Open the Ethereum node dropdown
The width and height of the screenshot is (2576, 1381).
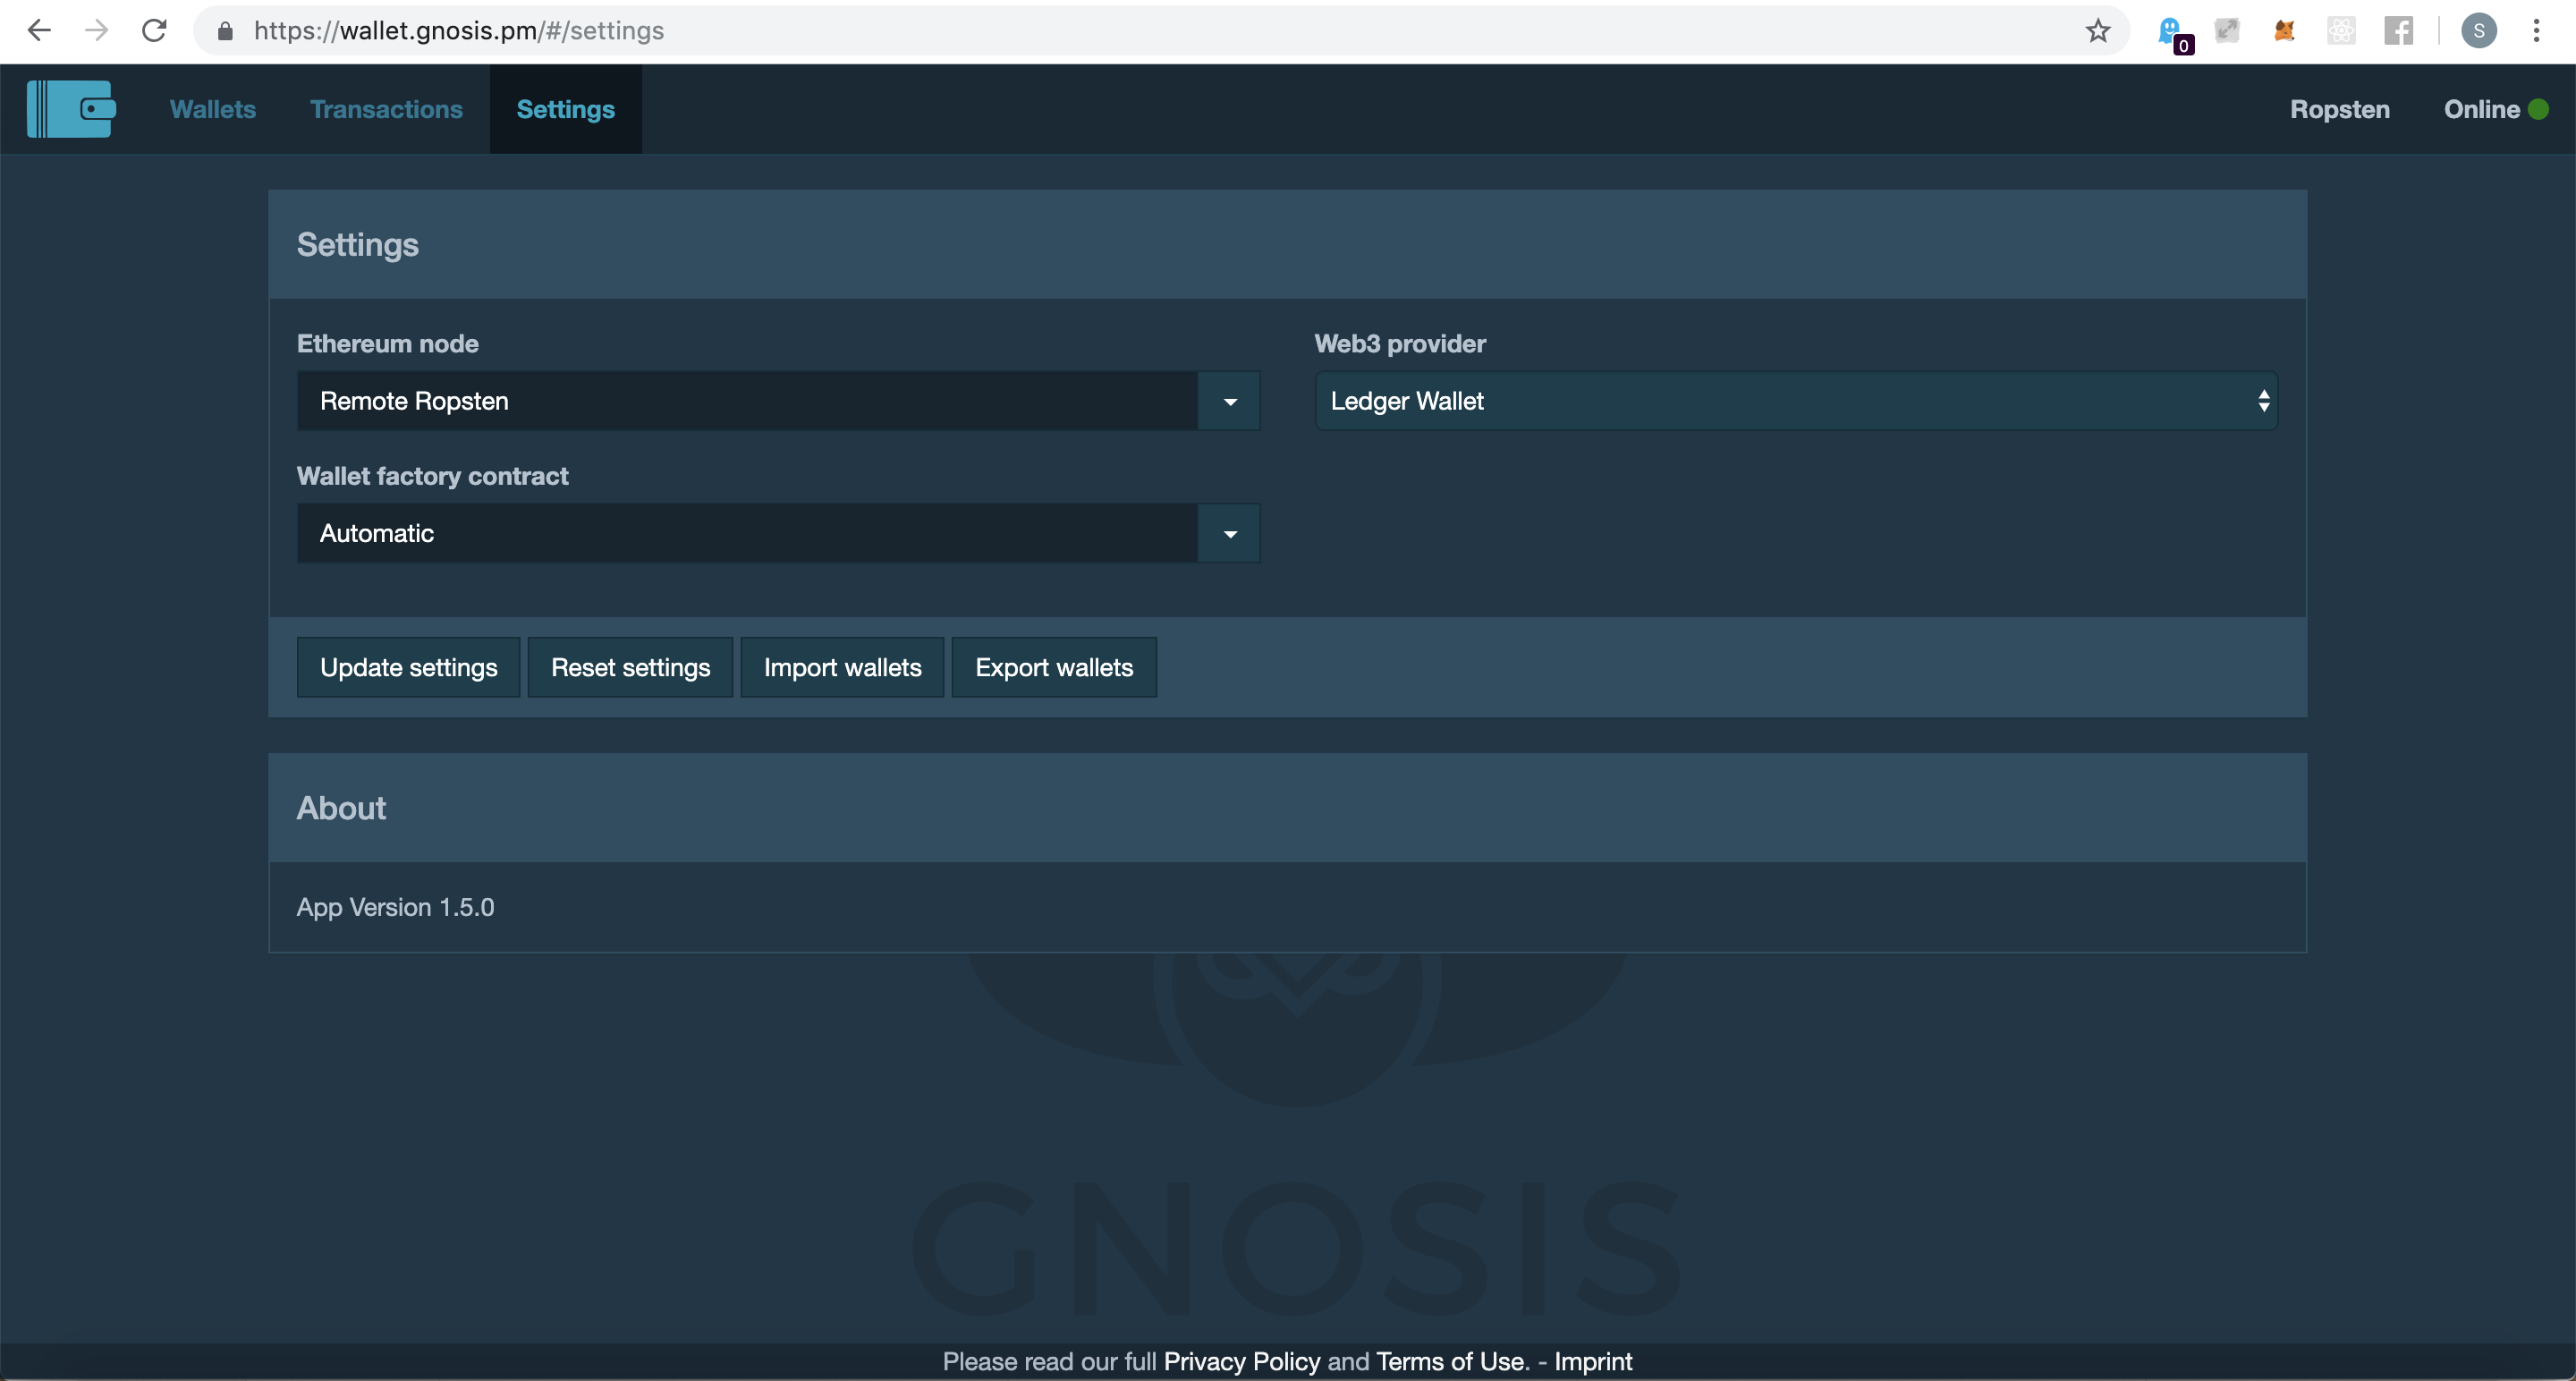pyautogui.click(x=1229, y=401)
